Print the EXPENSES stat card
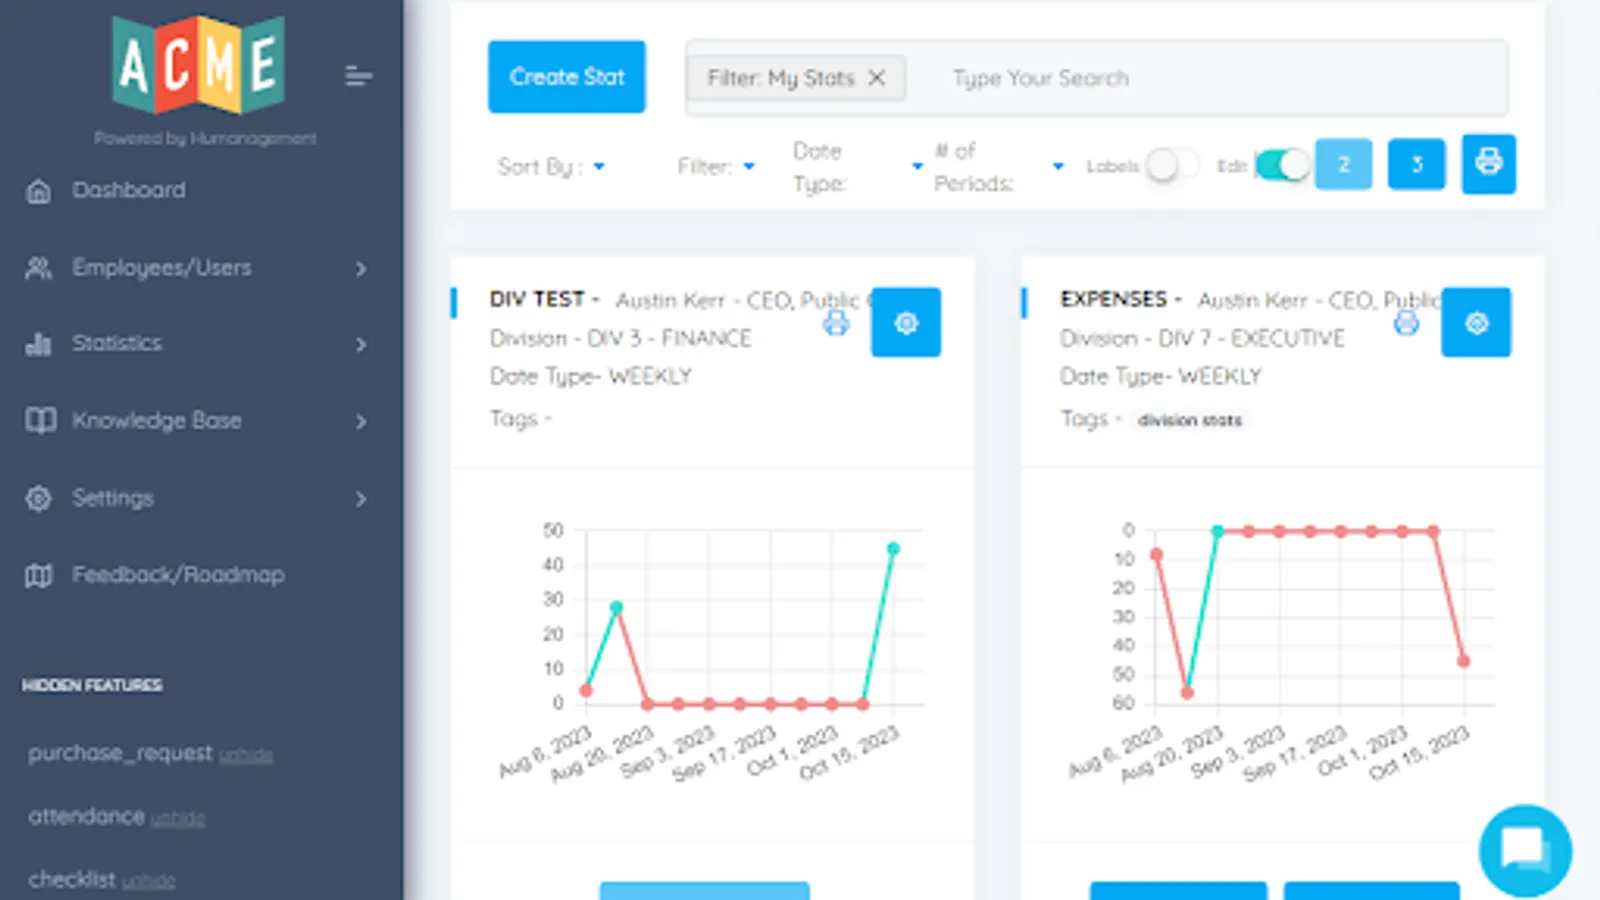 [x=1406, y=322]
